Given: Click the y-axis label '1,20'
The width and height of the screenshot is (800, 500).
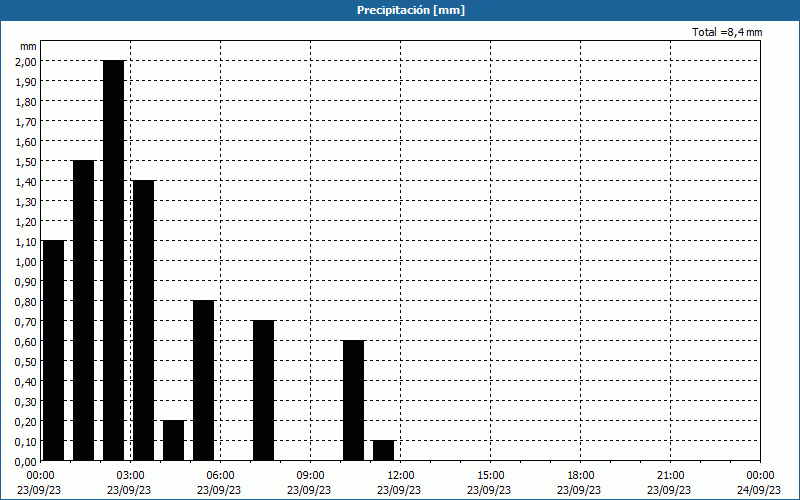Looking at the screenshot, I should (28, 221).
